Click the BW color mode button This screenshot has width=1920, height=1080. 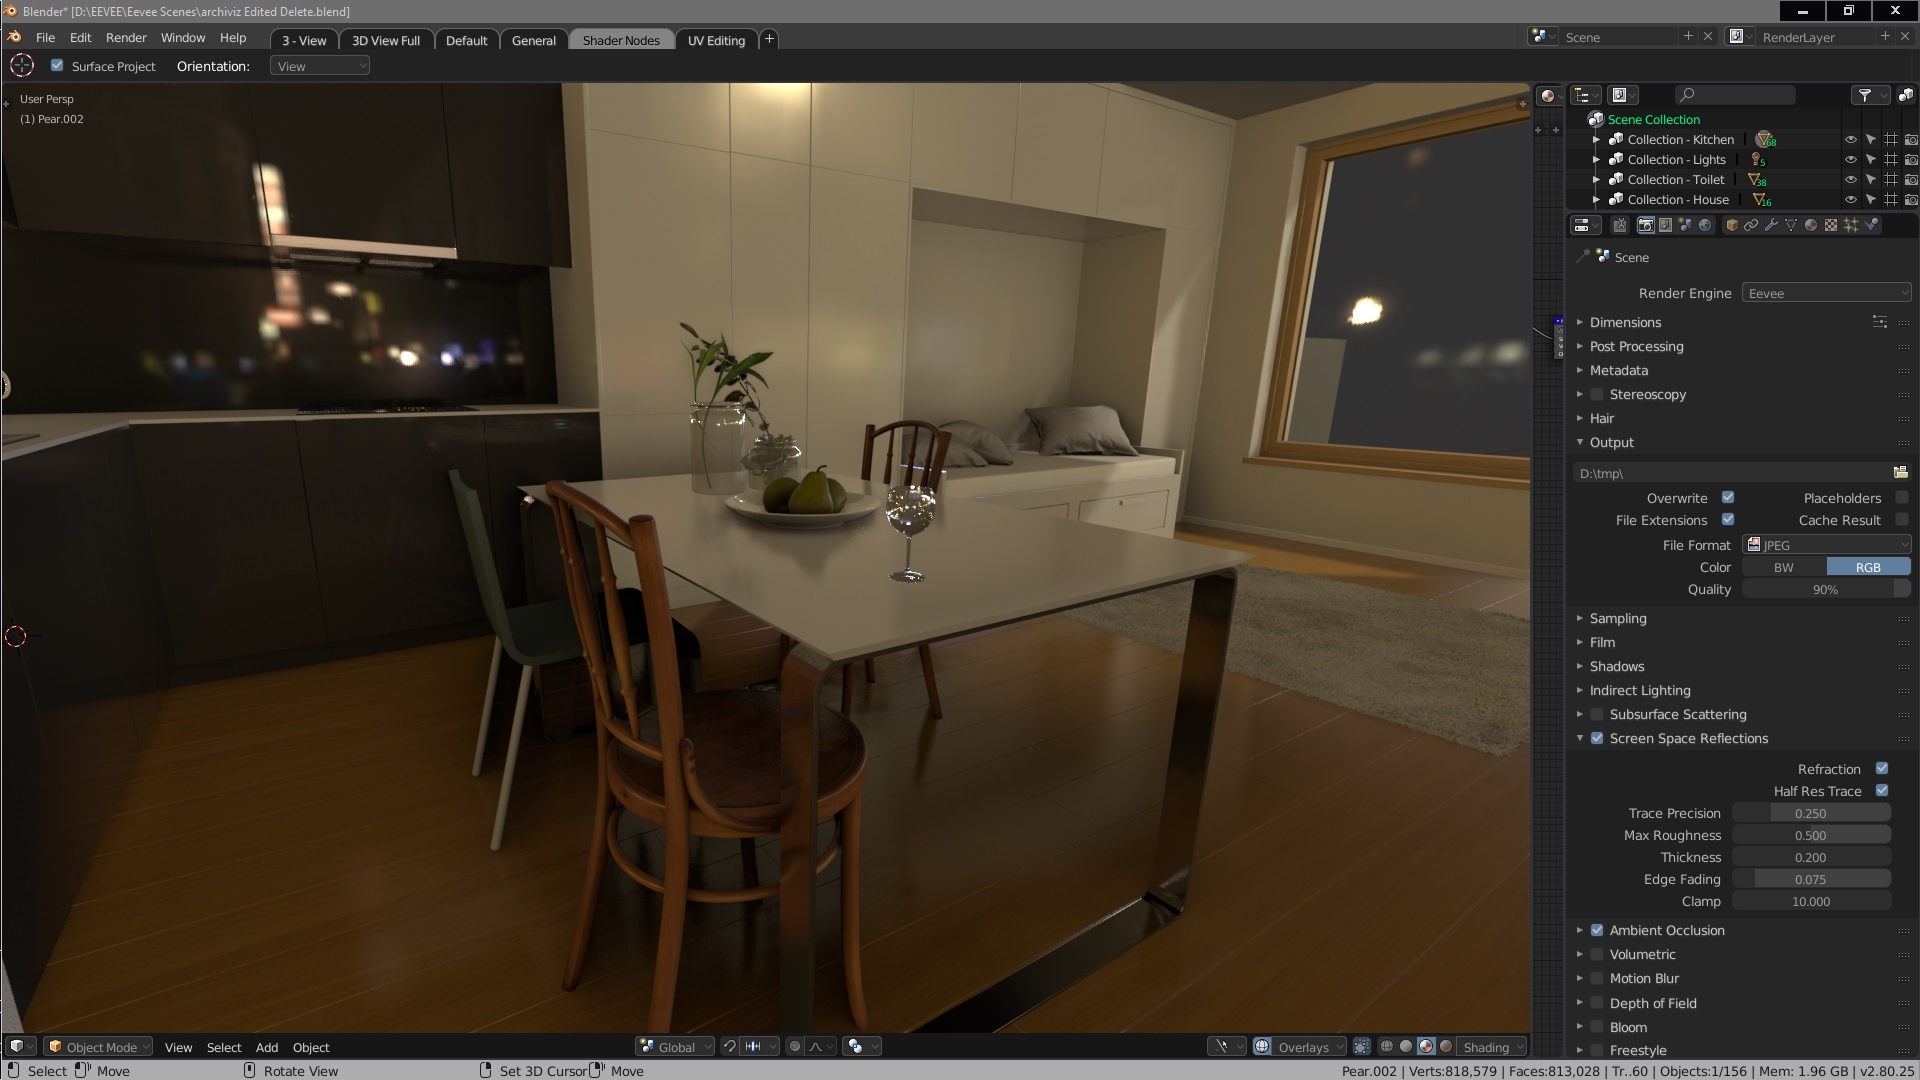click(x=1784, y=567)
